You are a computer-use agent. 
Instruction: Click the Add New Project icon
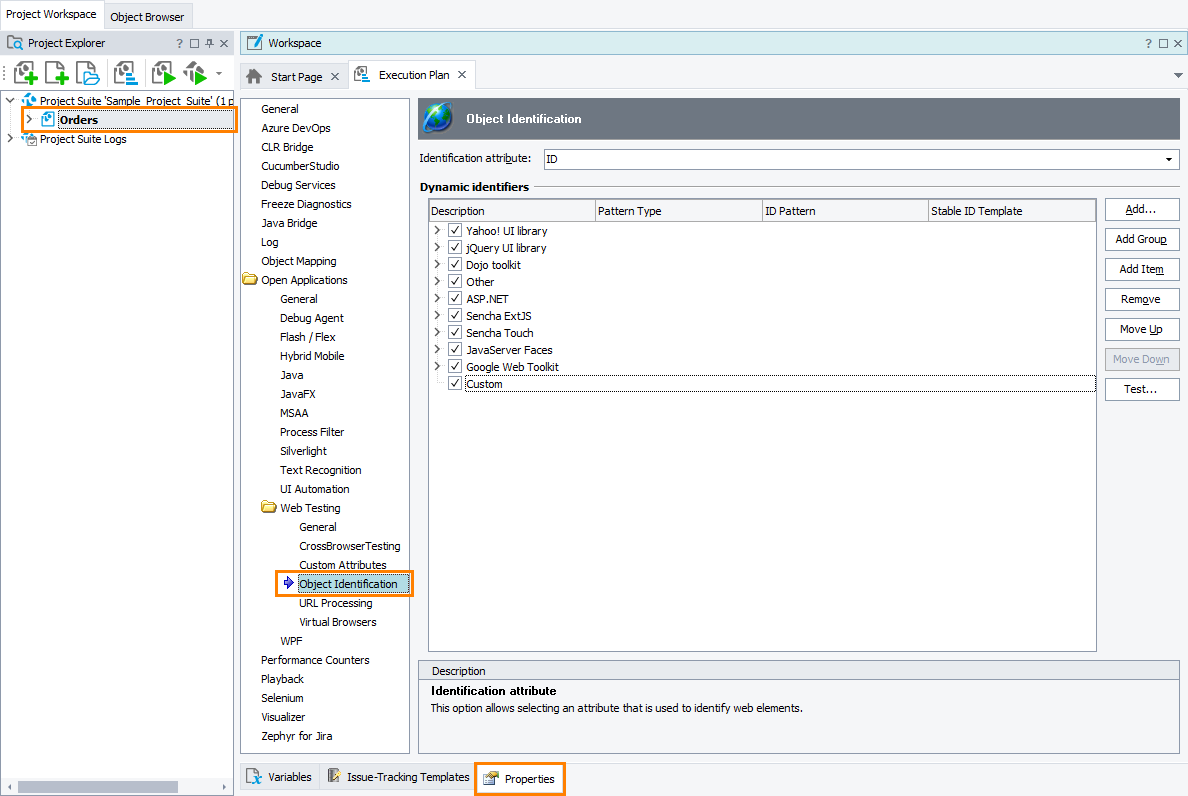(26, 72)
